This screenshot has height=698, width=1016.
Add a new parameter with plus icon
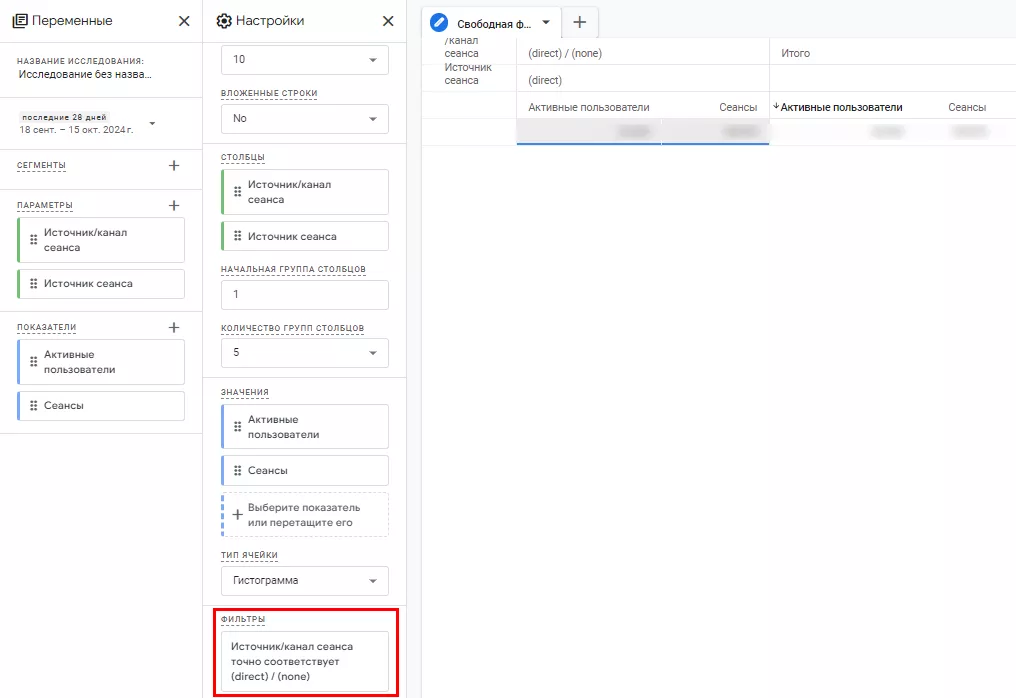pyautogui.click(x=174, y=205)
